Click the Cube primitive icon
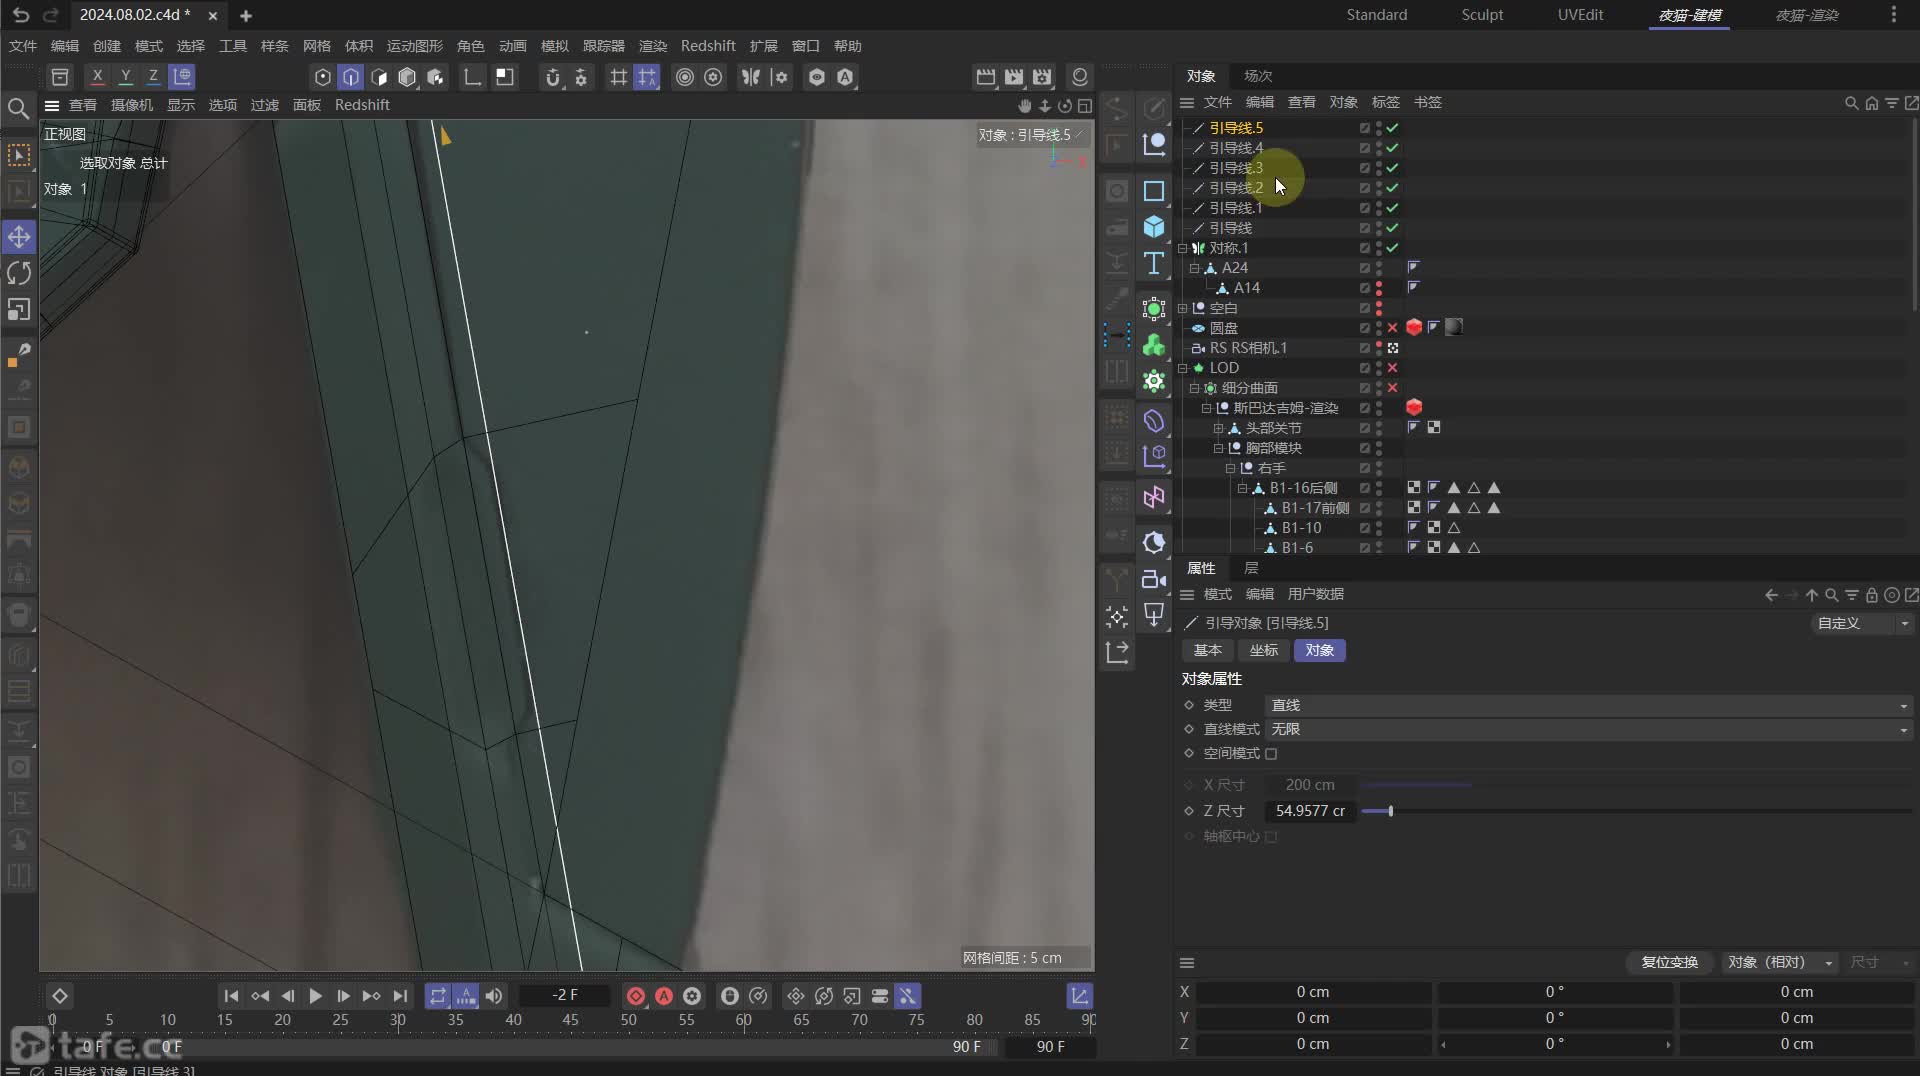 tap(1154, 227)
